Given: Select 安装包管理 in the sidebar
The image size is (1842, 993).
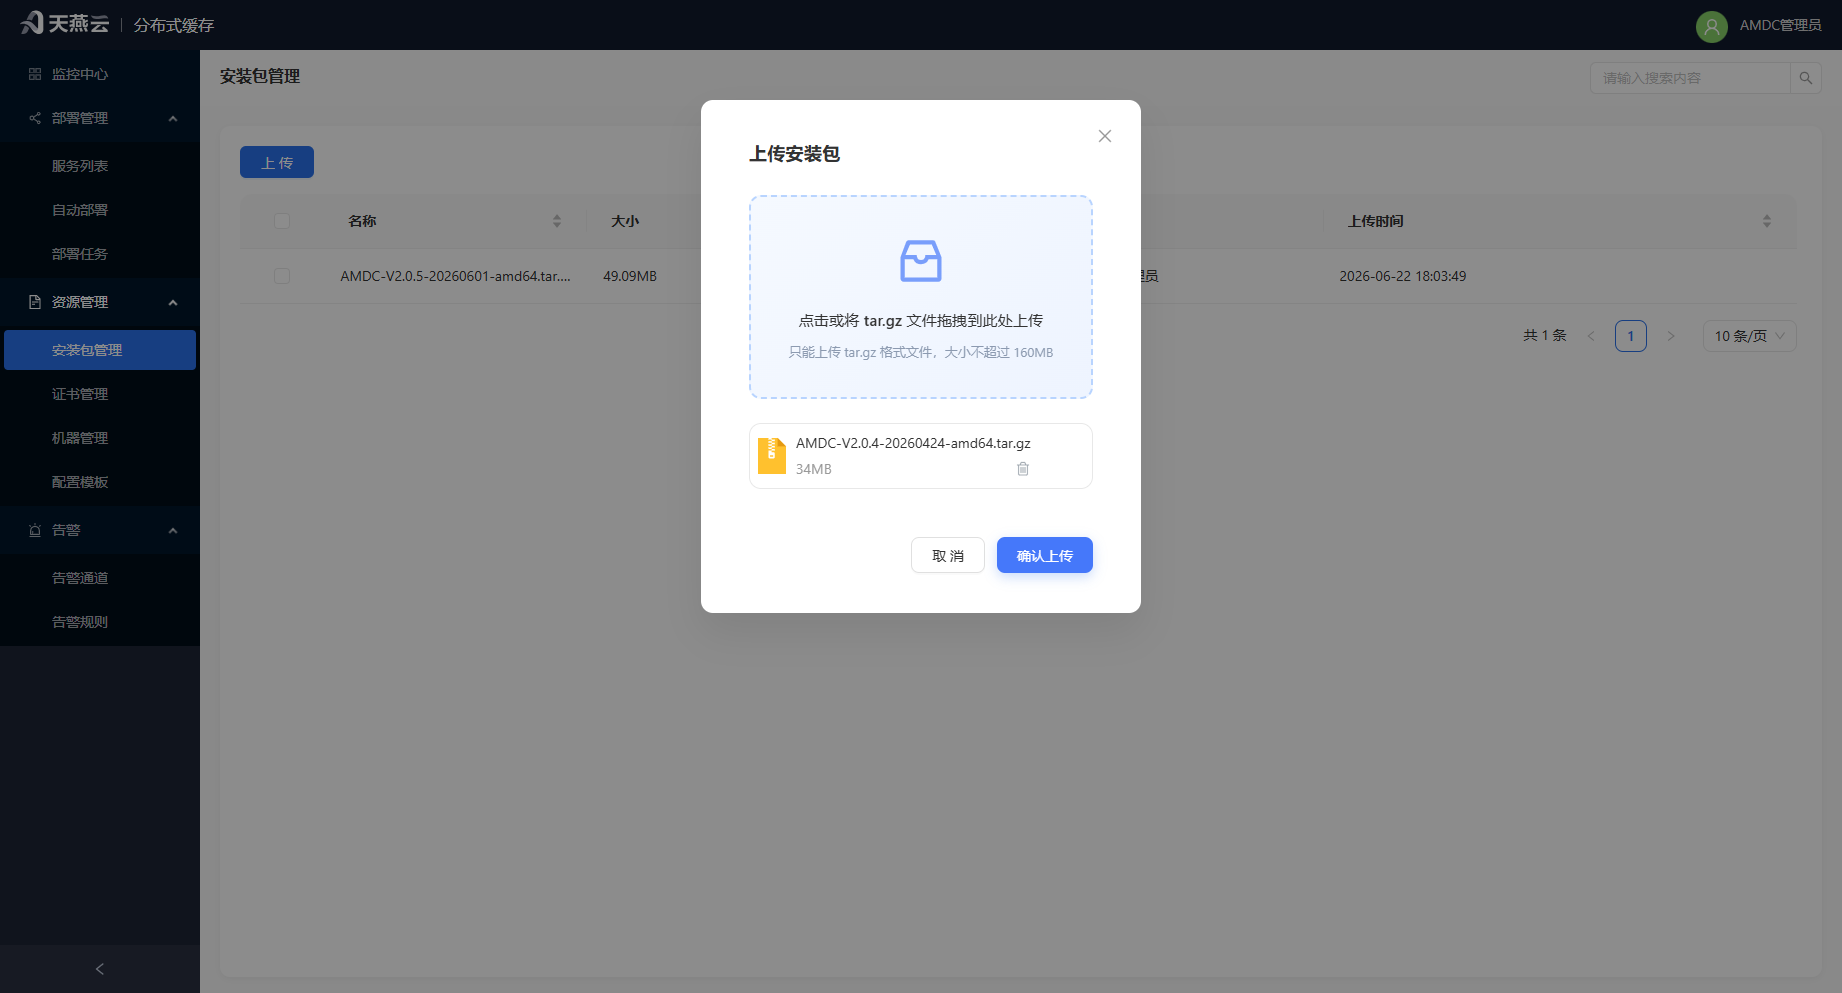Looking at the screenshot, I should (x=100, y=350).
